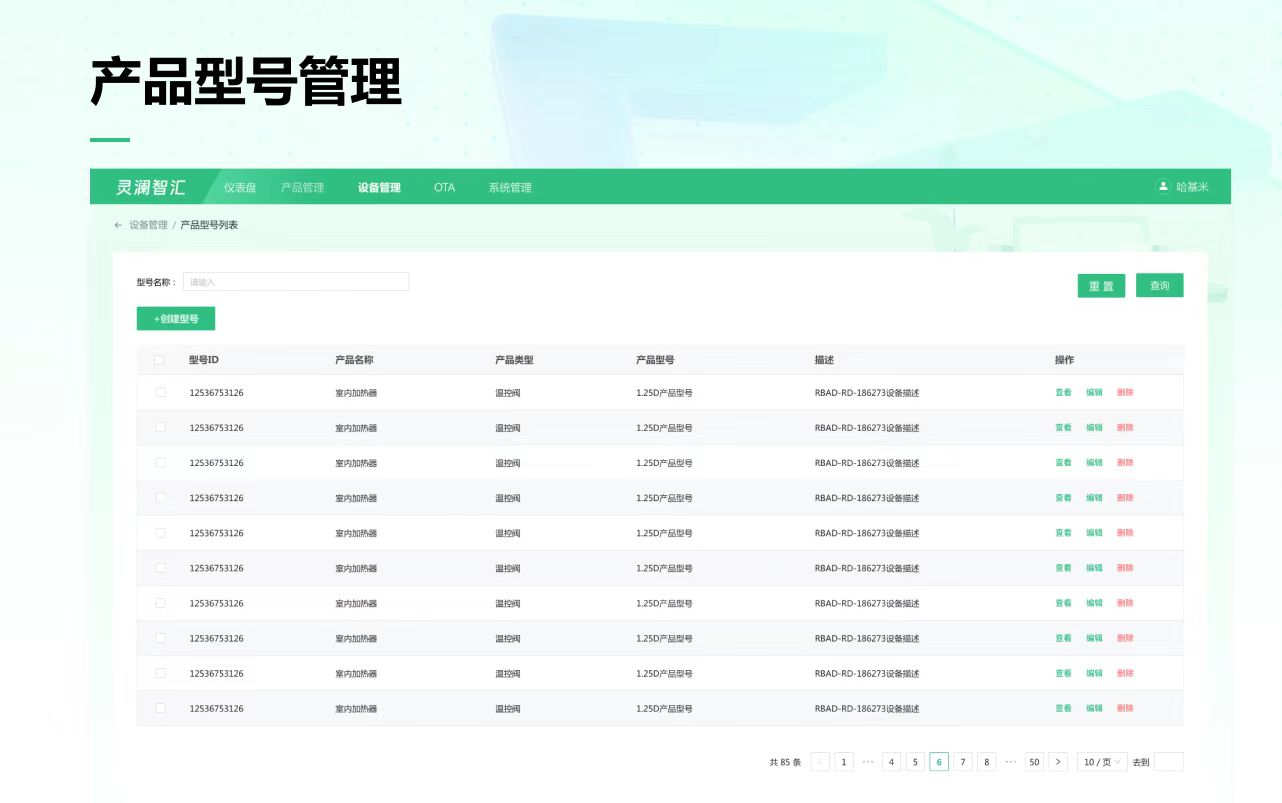Open the OTA menu item
This screenshot has width=1282, height=803.
pyautogui.click(x=444, y=187)
